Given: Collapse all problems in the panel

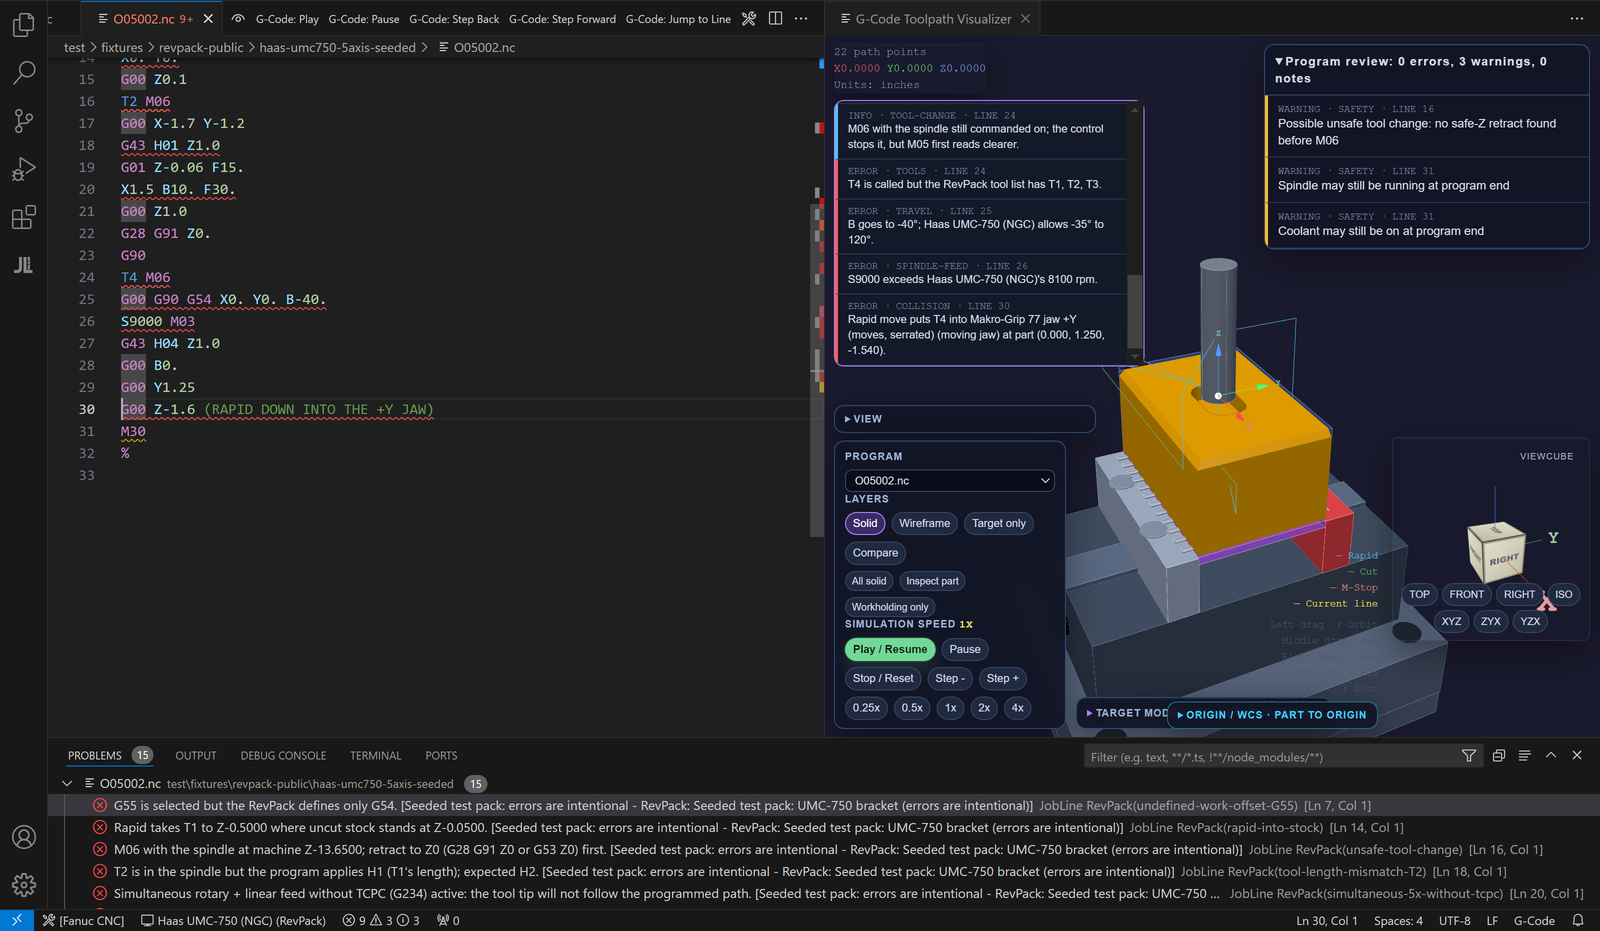Looking at the screenshot, I should 1498,756.
